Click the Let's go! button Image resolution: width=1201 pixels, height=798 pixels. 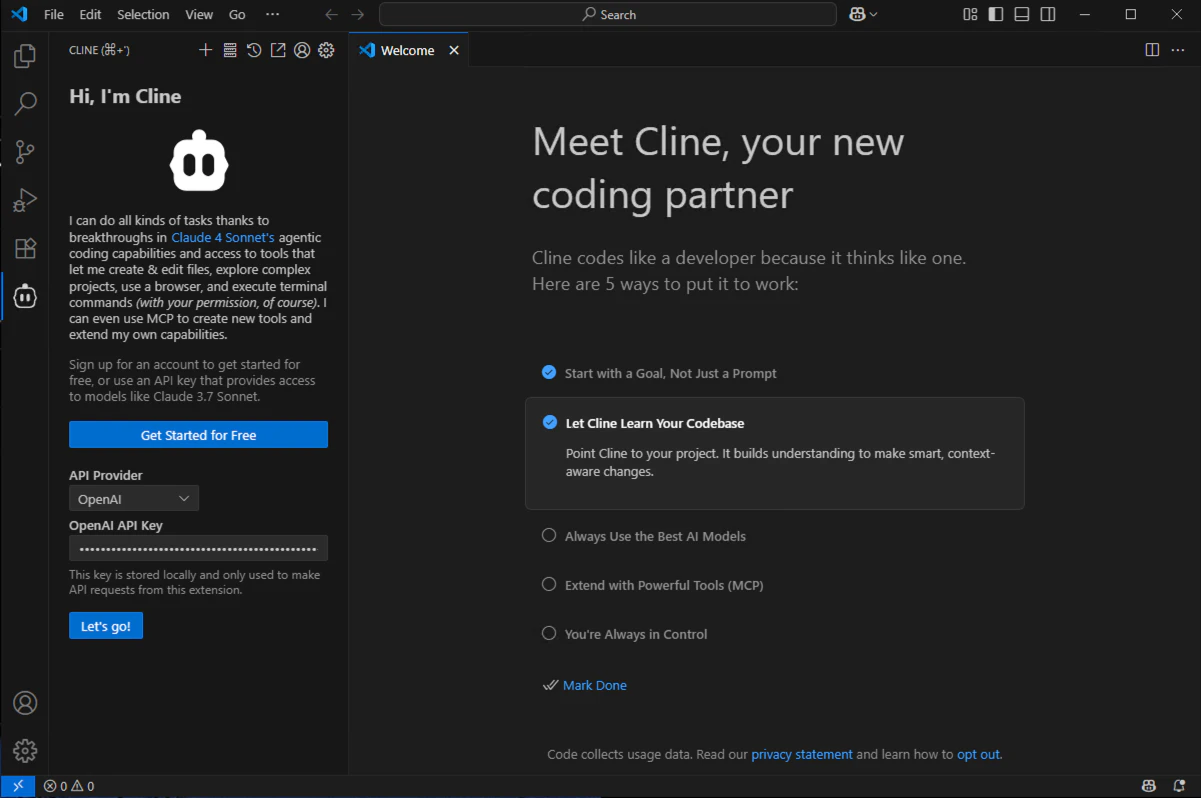tap(106, 626)
